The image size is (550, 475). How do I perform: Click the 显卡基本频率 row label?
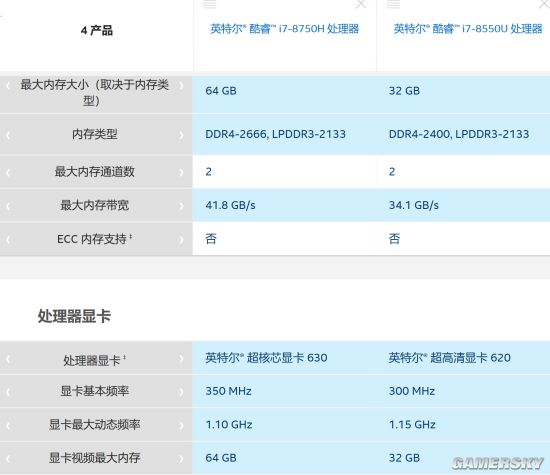94,391
